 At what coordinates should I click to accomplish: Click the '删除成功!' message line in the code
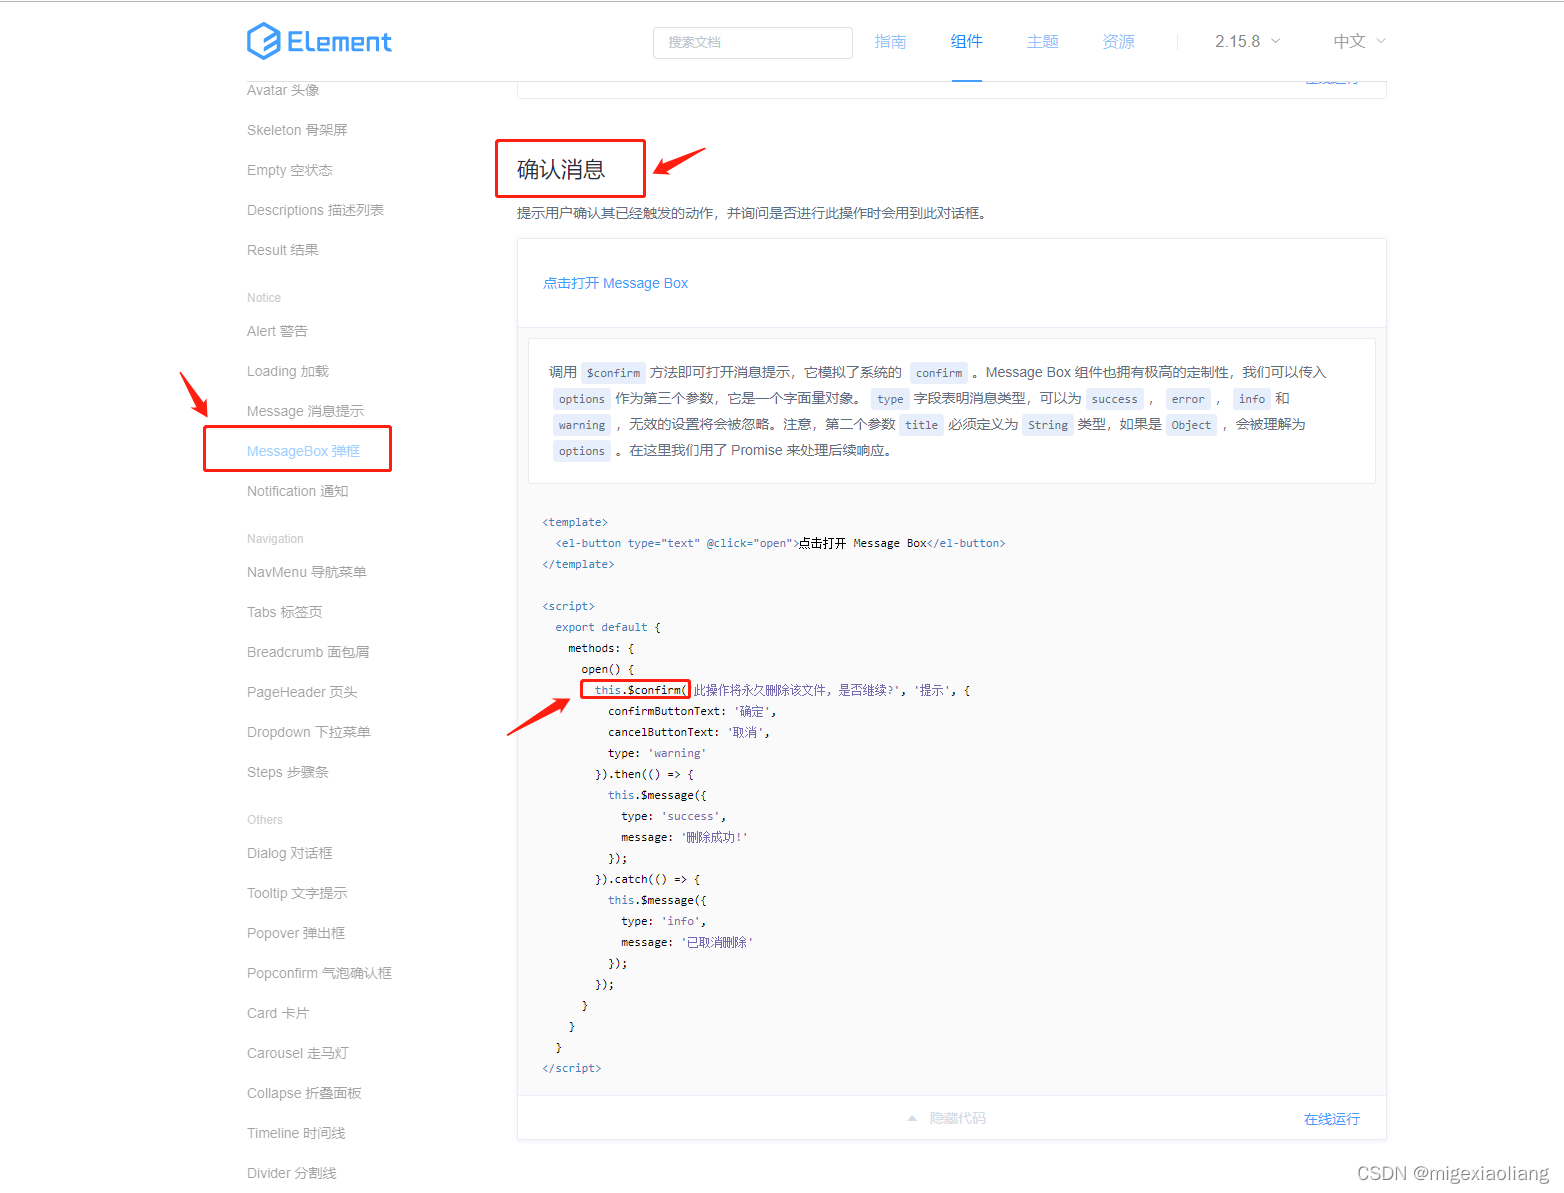(x=684, y=837)
